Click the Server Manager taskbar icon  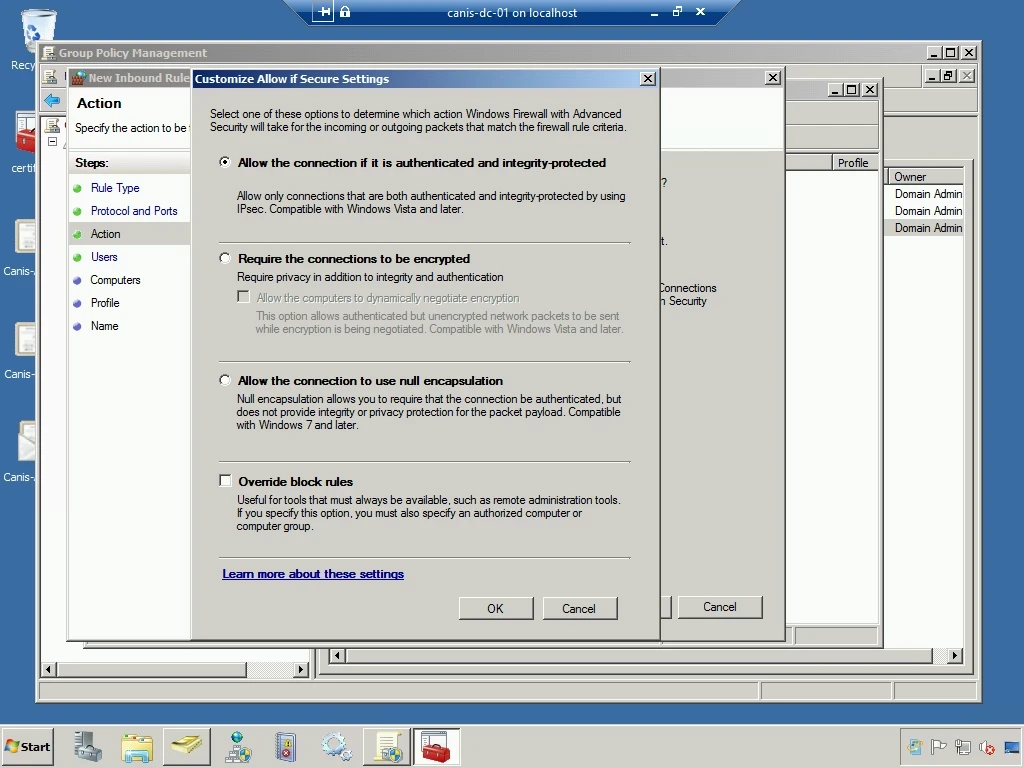(x=88, y=747)
